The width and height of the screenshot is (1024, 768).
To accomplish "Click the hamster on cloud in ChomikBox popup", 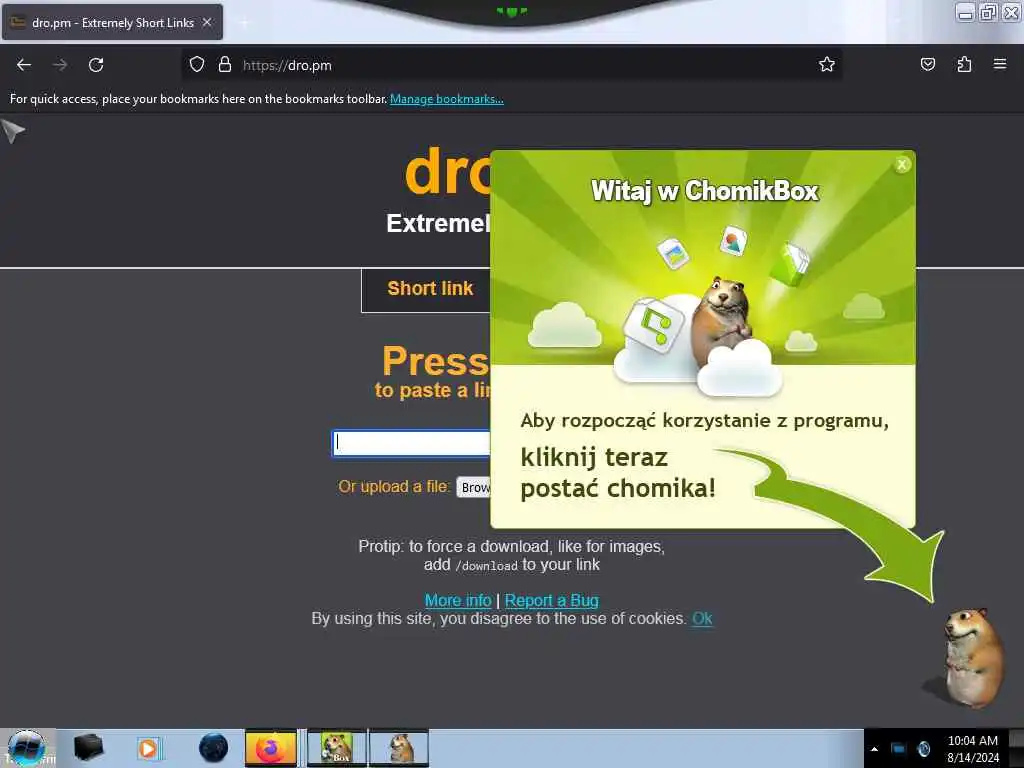I will (724, 320).
